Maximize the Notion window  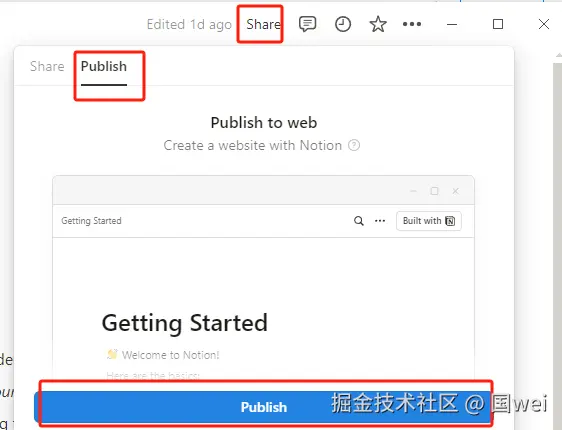[498, 24]
